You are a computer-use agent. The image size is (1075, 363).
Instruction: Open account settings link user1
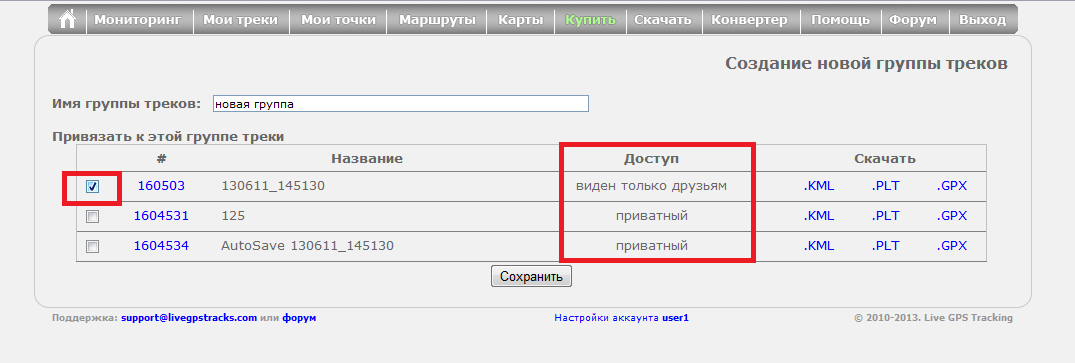click(x=675, y=318)
